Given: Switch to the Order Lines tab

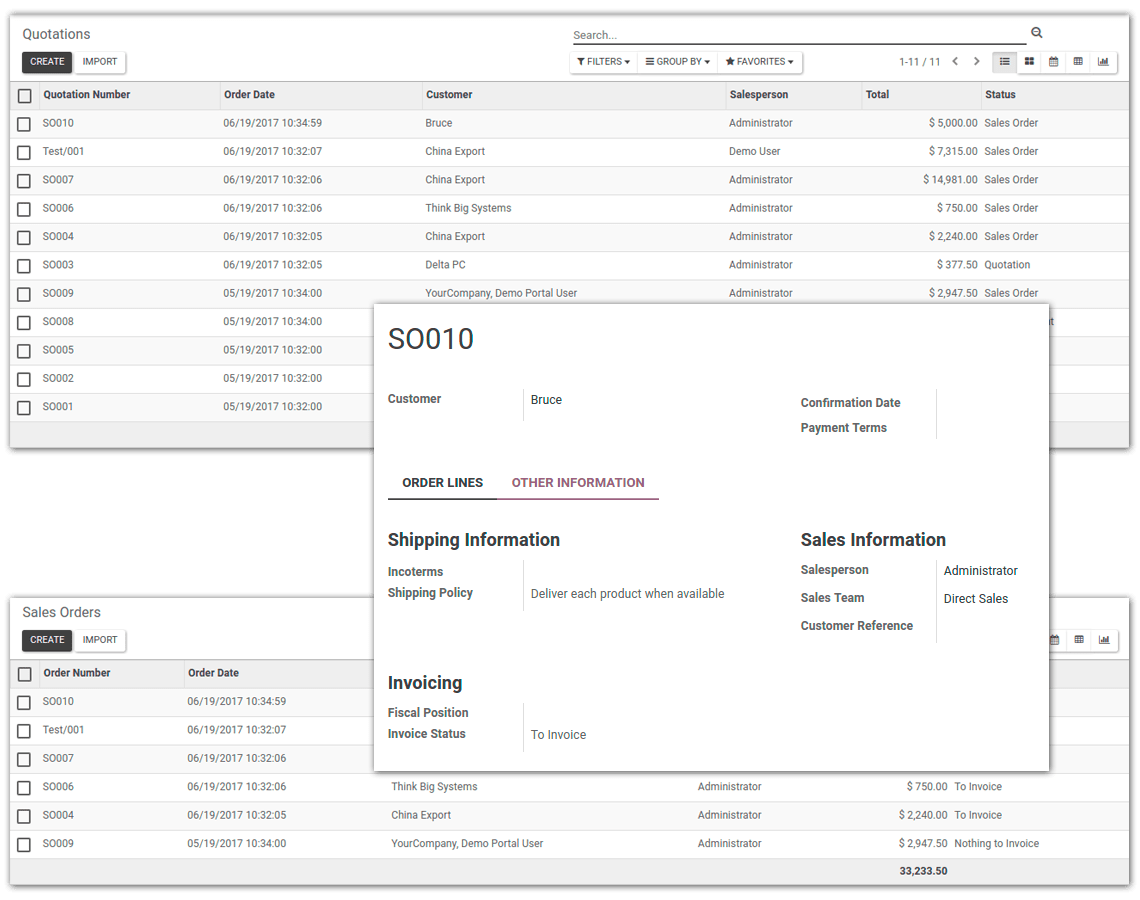Looking at the screenshot, I should click(441, 482).
